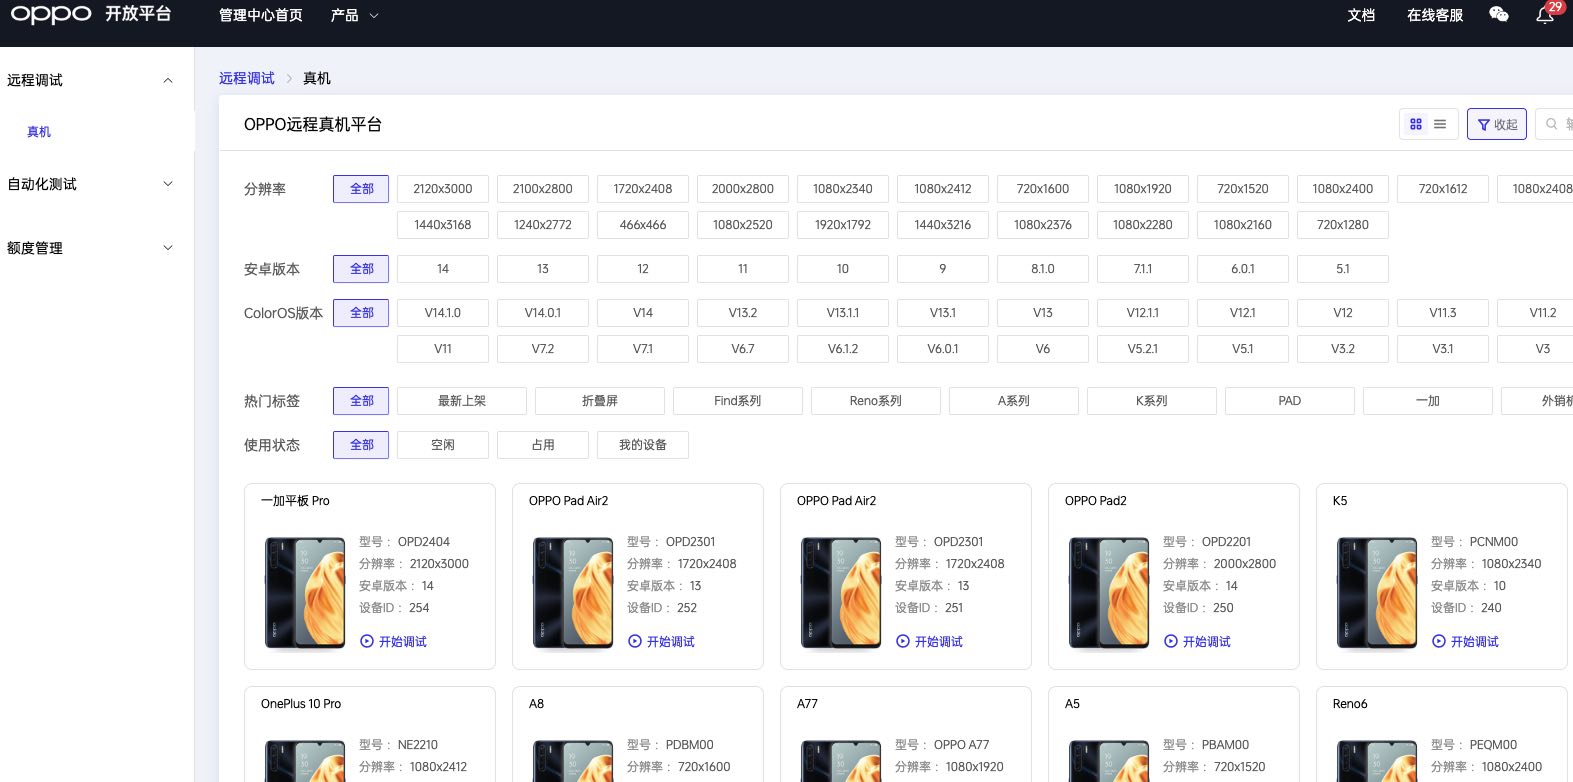This screenshot has height=782, width=1573.
Task: Select 一加 hot tag
Action: tap(1428, 401)
